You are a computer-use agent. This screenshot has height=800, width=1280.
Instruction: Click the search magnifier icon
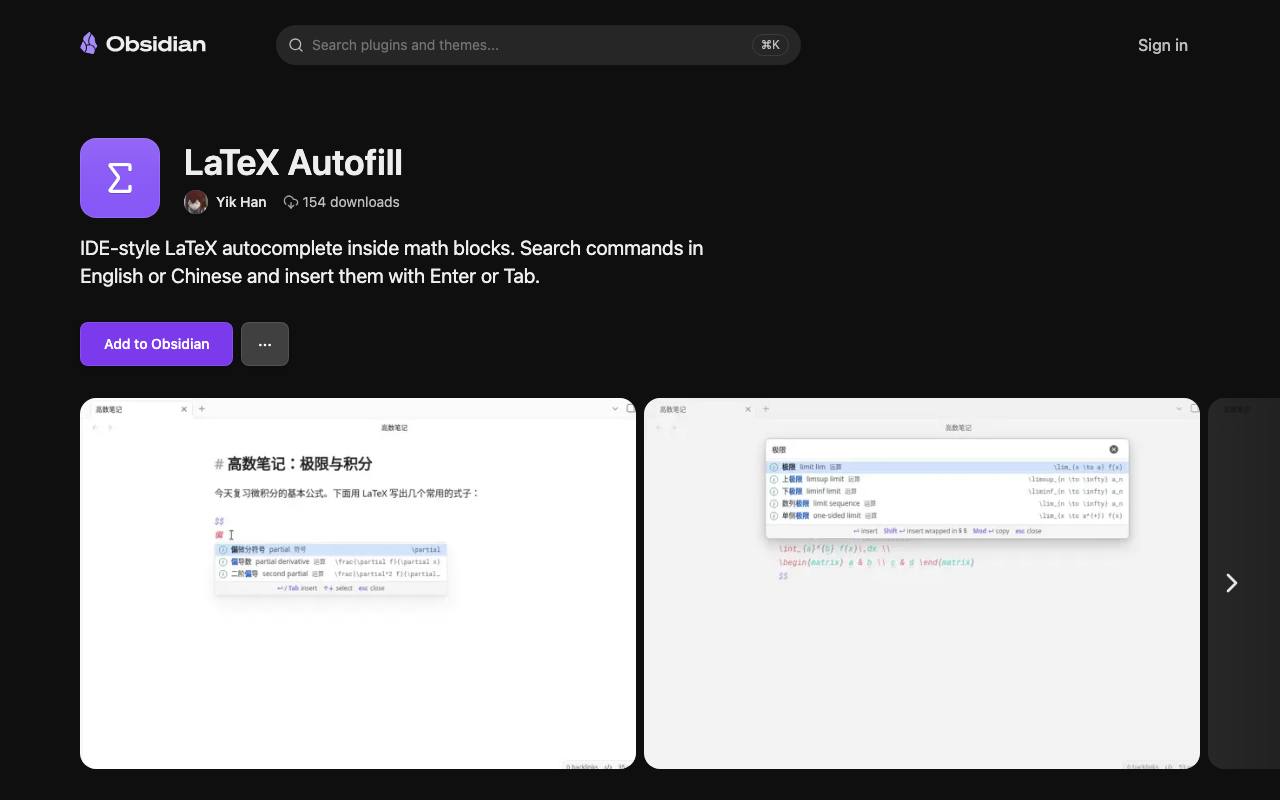pyautogui.click(x=296, y=45)
